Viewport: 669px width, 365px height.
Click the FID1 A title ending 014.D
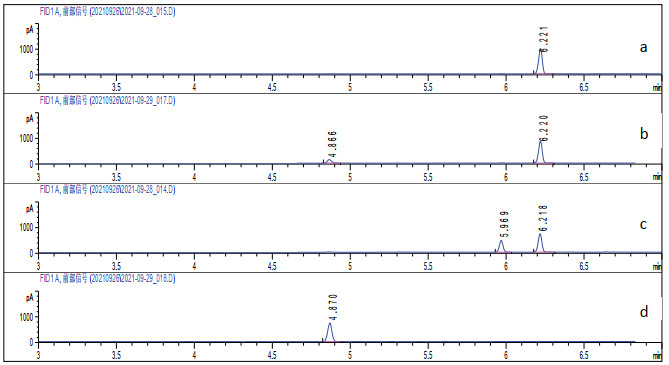tap(107, 190)
